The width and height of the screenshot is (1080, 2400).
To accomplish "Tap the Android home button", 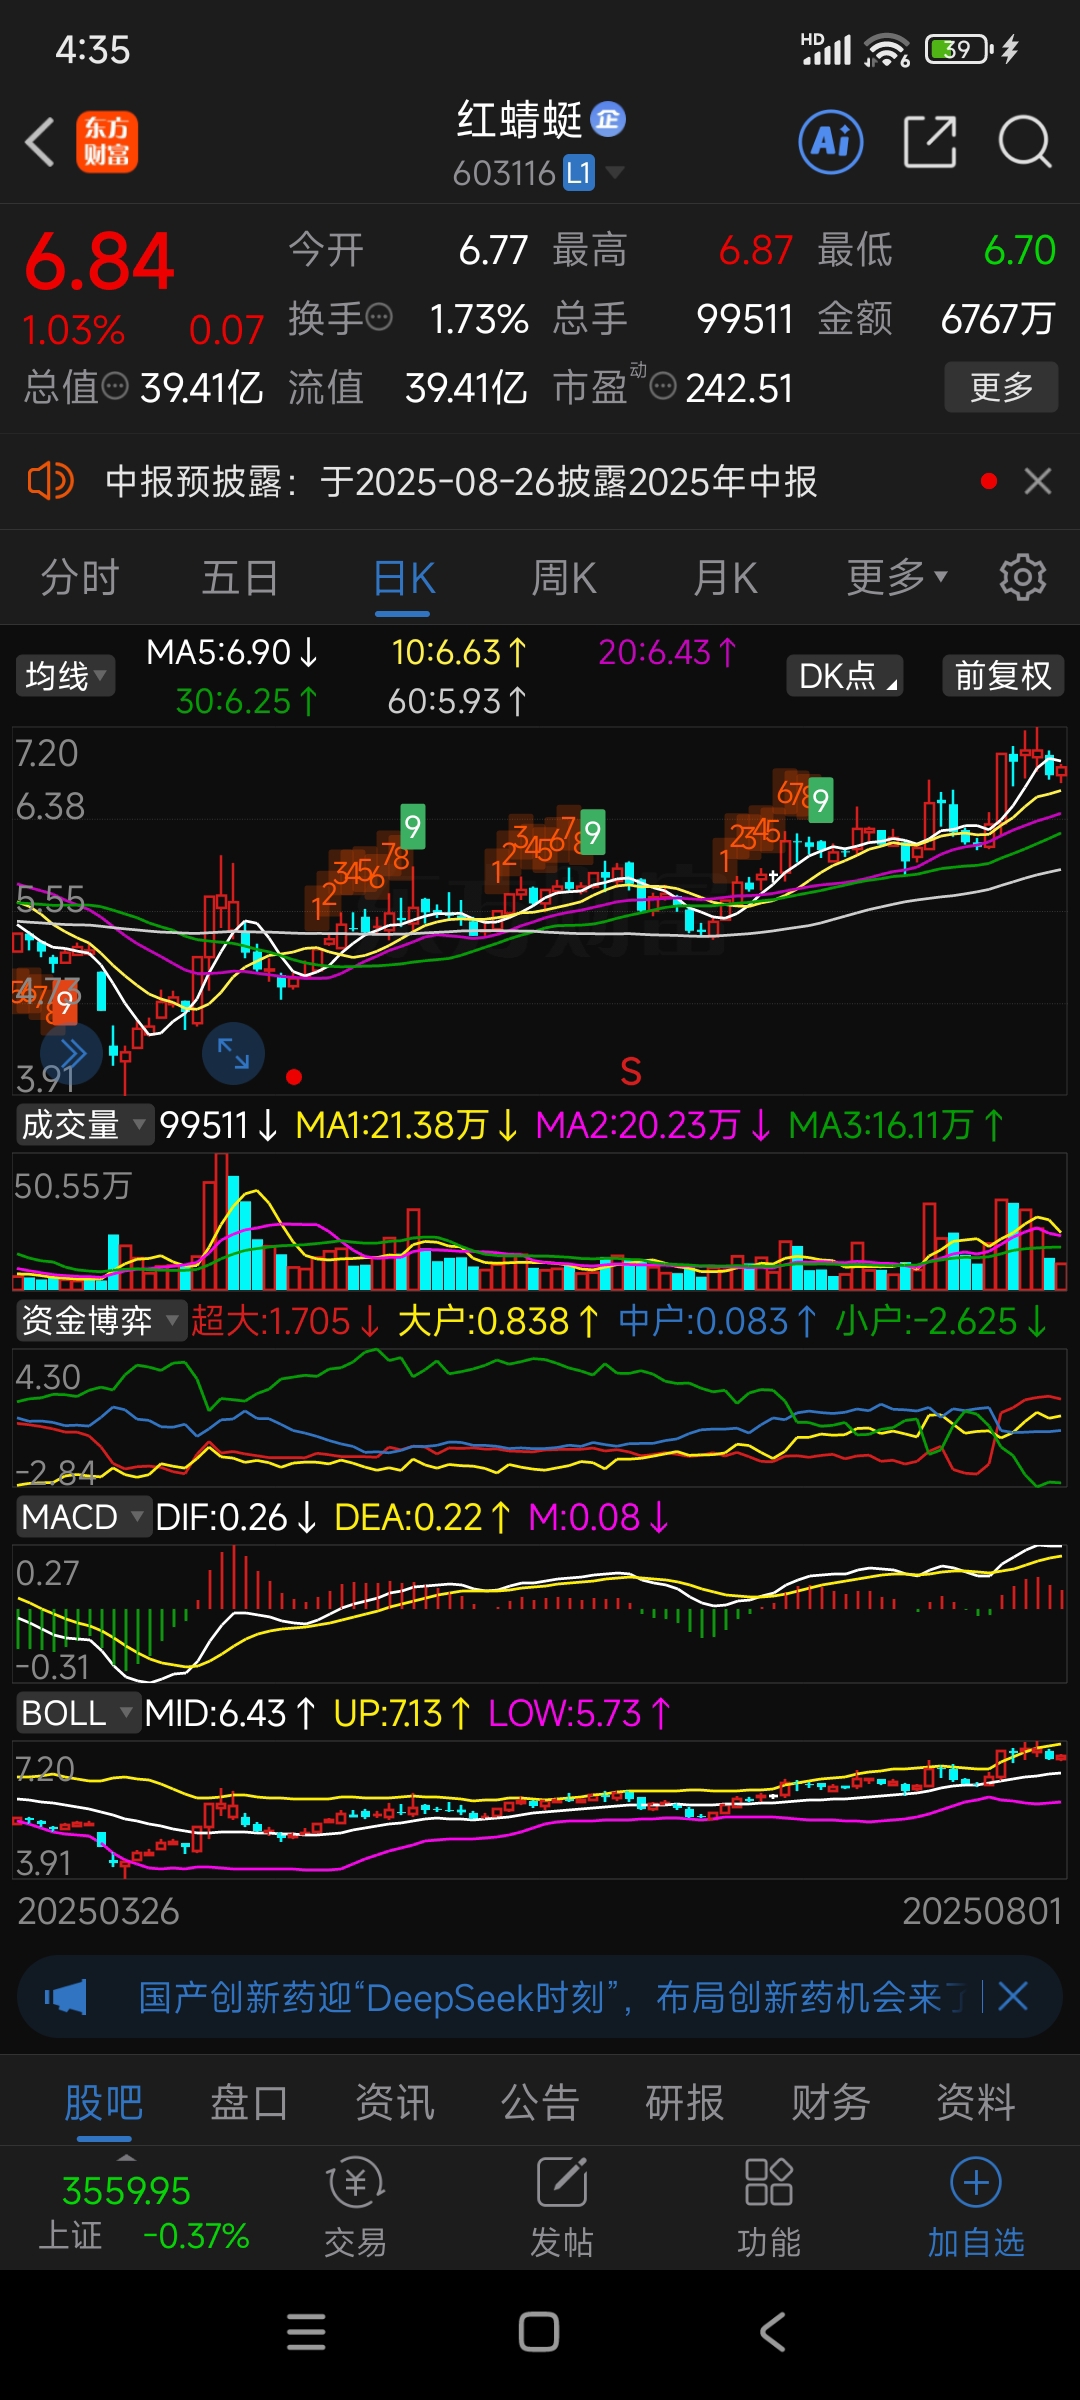I will [x=539, y=2332].
